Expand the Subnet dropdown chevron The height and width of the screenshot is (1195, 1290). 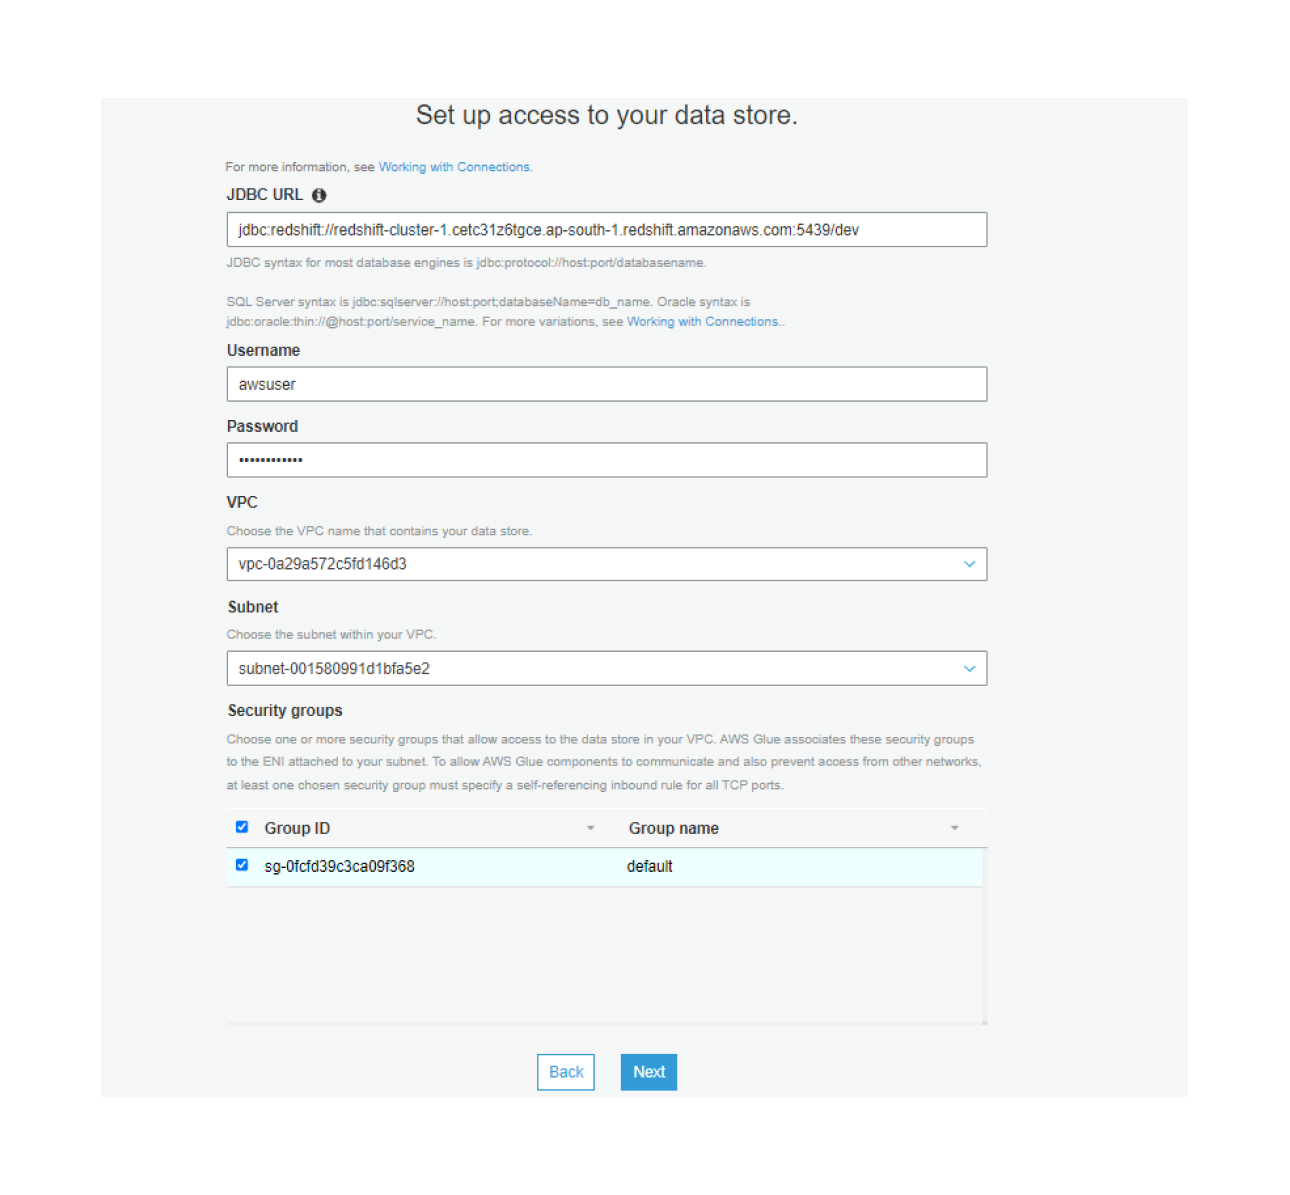969,669
